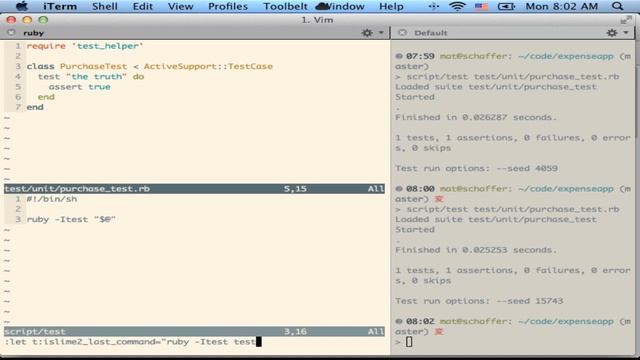Click the window title "1. Vim"

317,20
